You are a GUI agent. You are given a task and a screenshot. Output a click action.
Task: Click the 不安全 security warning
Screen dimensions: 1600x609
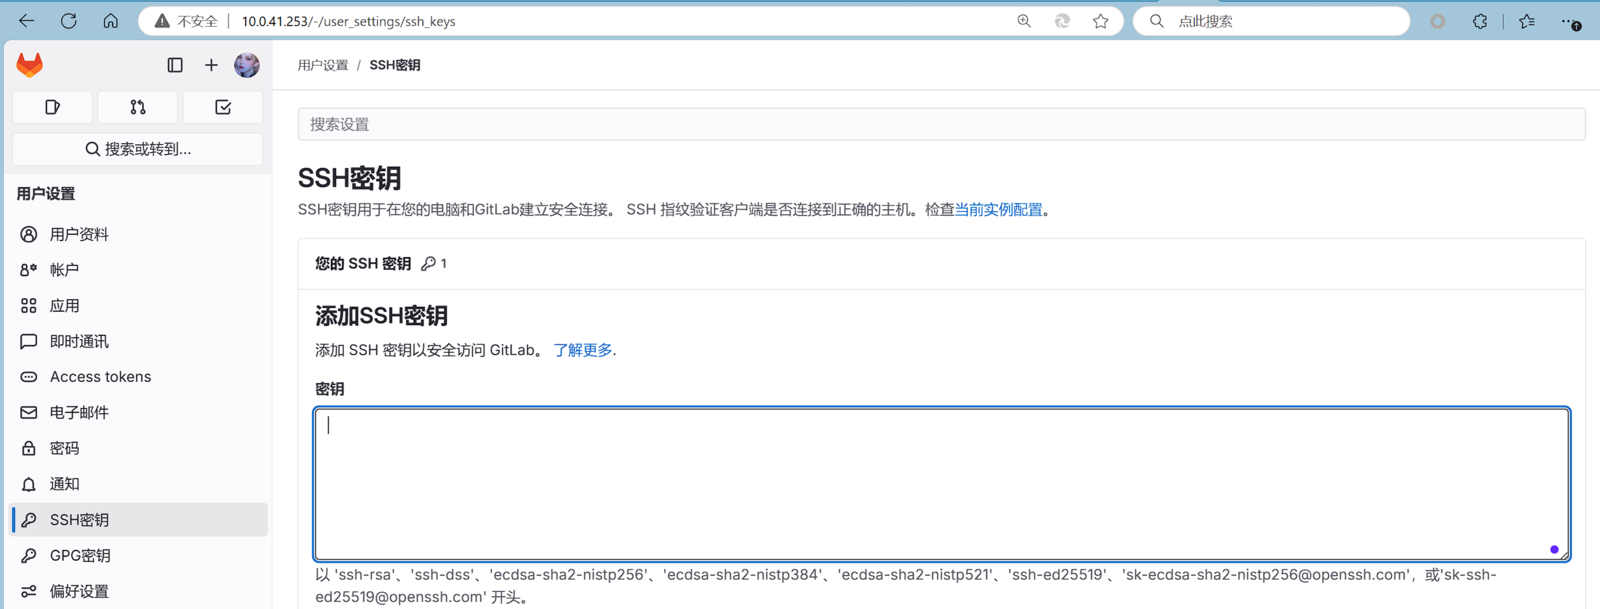pyautogui.click(x=187, y=21)
